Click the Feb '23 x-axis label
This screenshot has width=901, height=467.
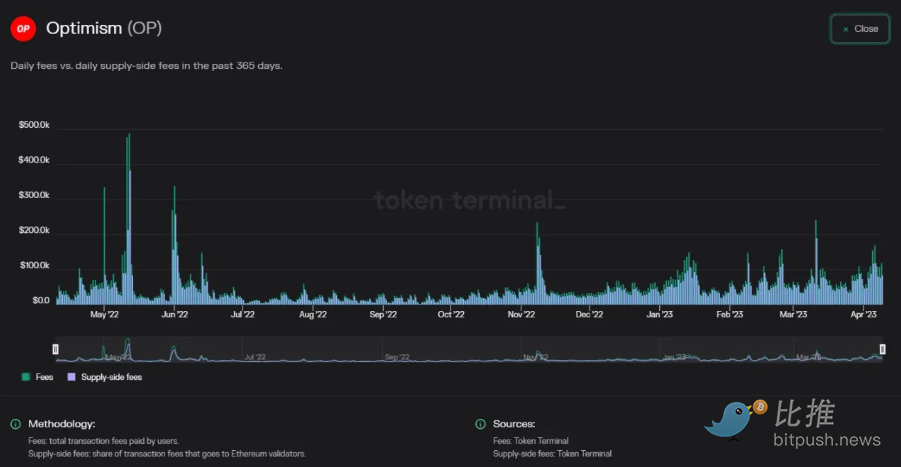[730, 314]
